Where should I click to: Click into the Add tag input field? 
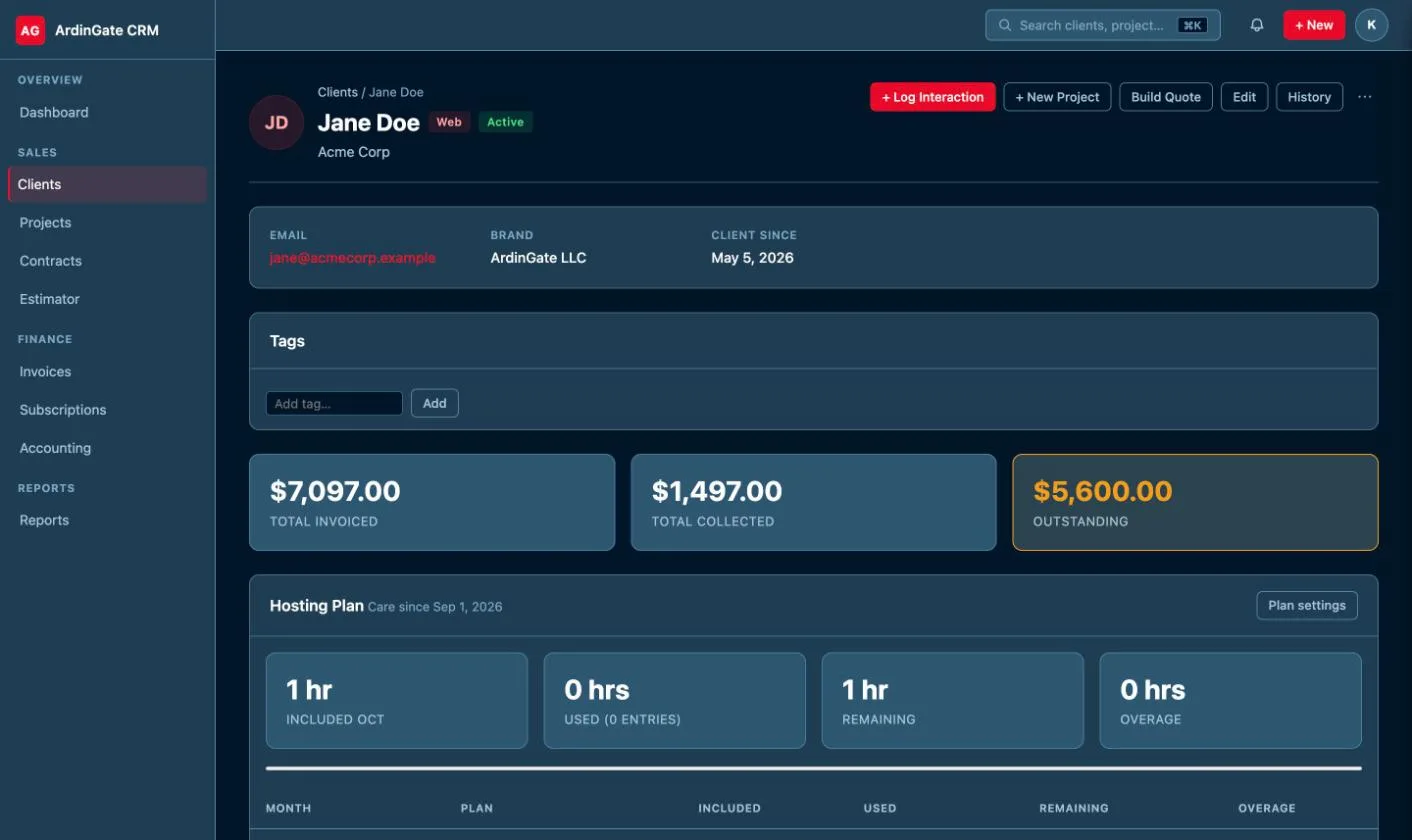[334, 403]
